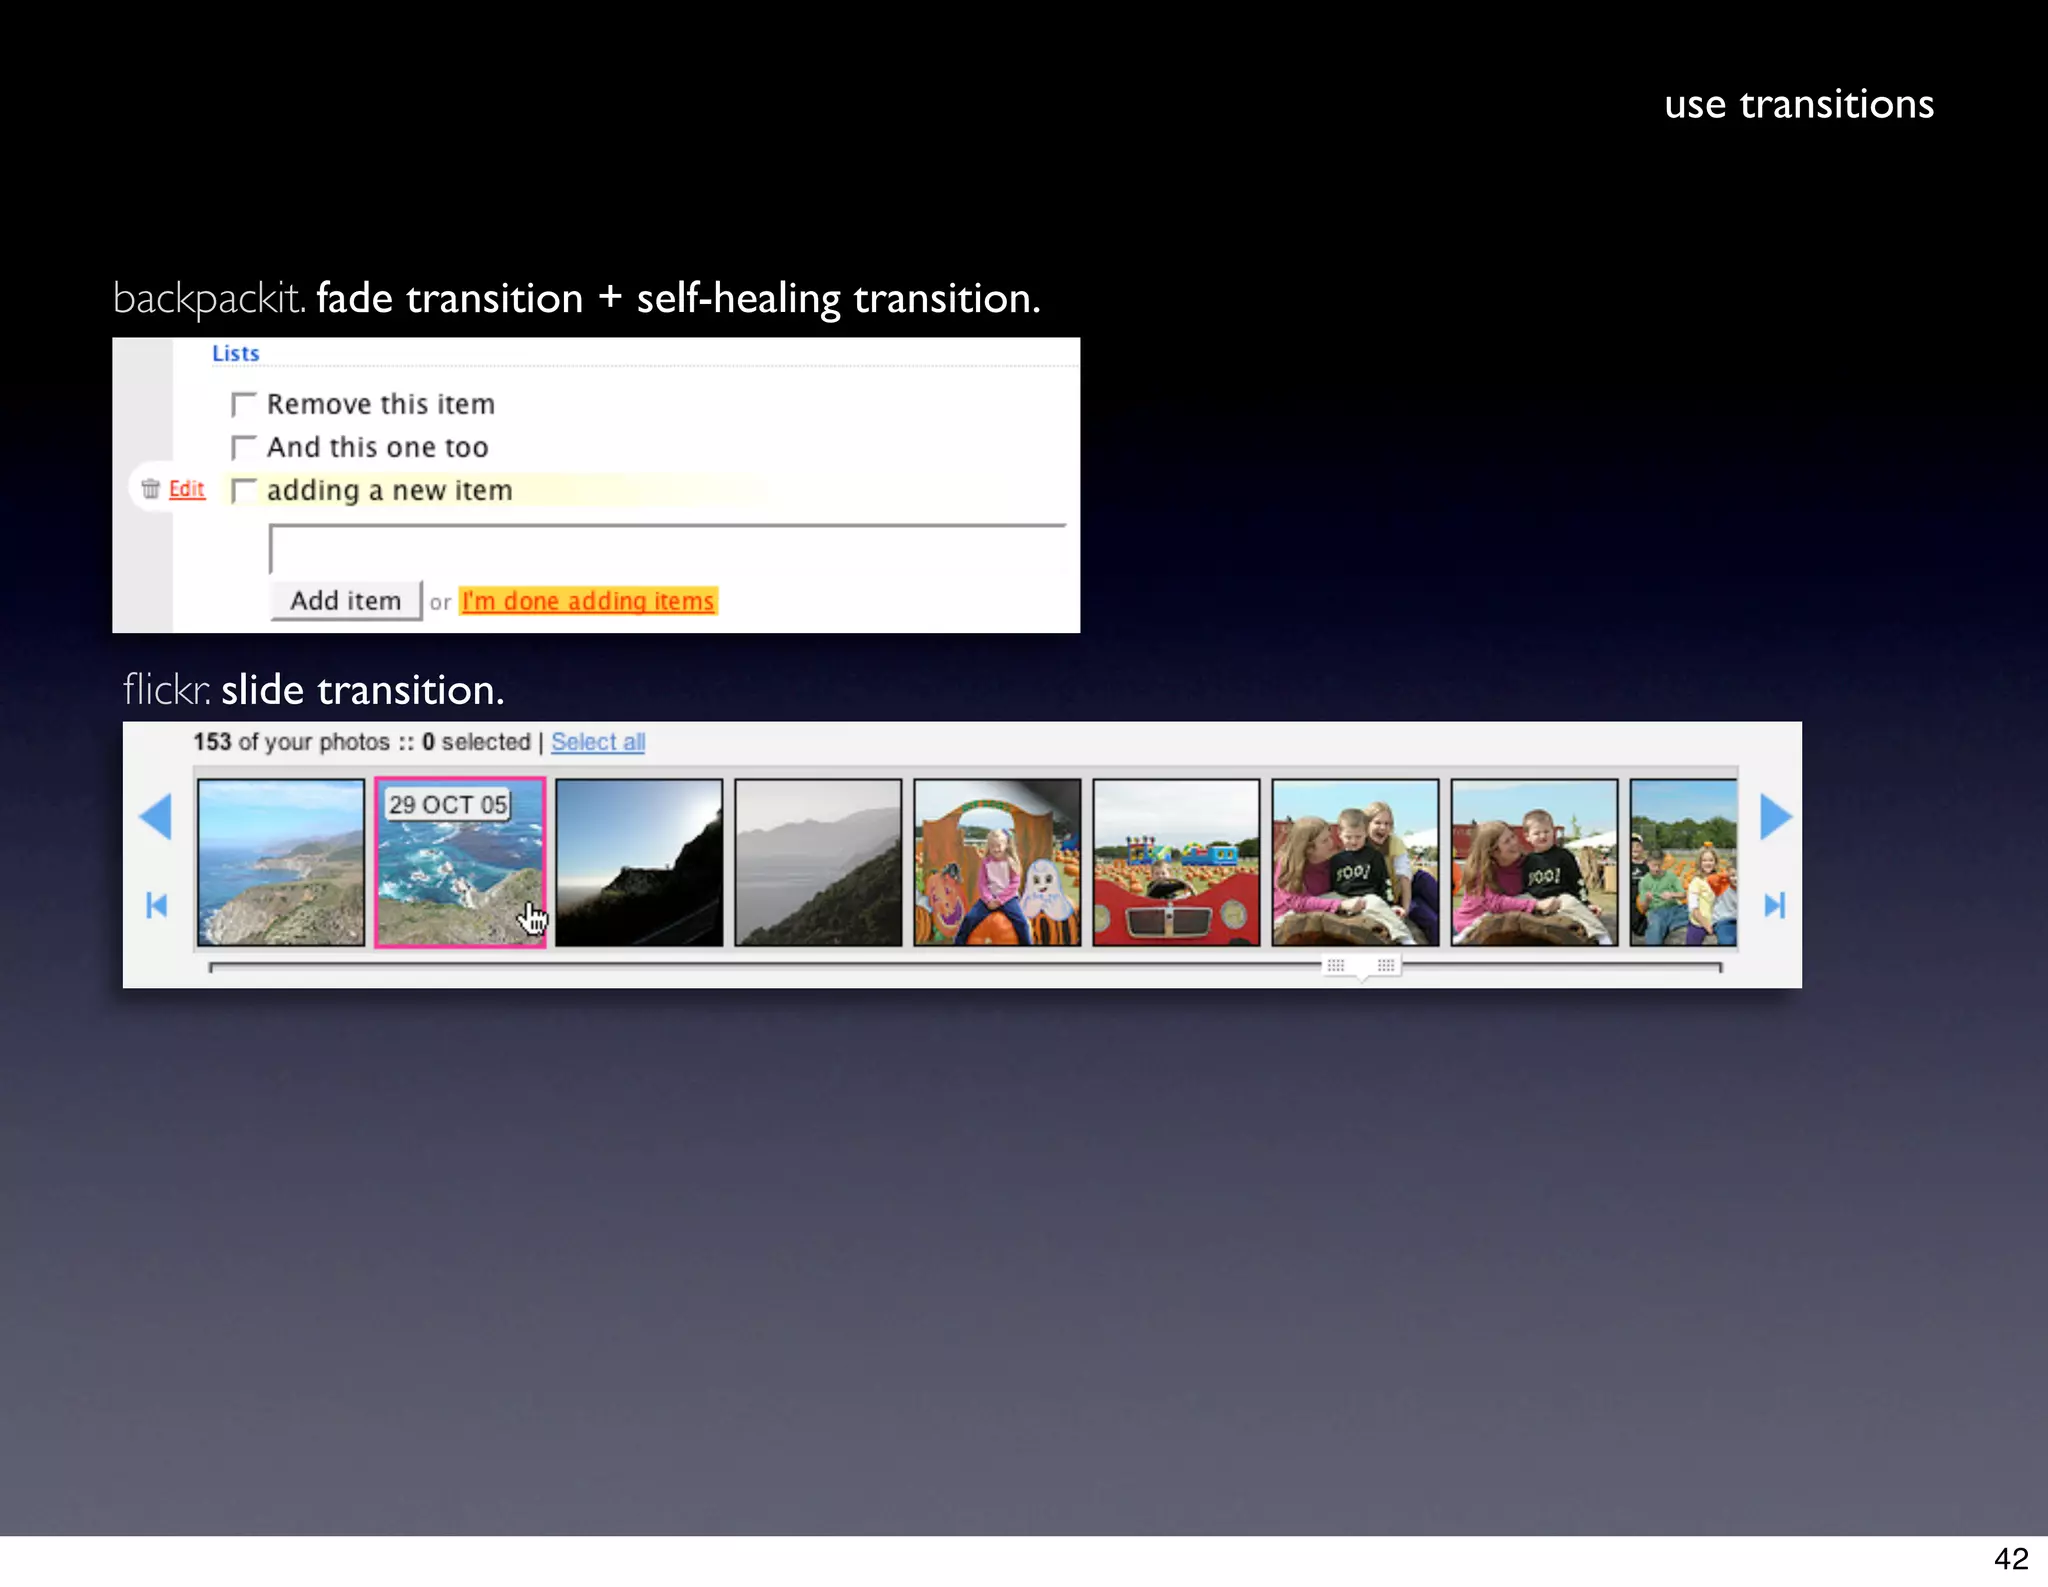Click into the new item text field
2048x1587 pixels.
(667, 549)
